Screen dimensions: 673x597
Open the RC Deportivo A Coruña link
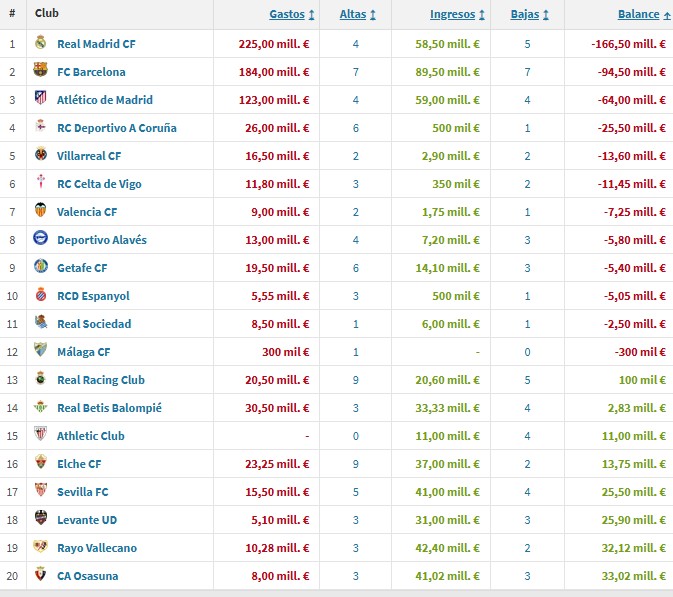[117, 128]
